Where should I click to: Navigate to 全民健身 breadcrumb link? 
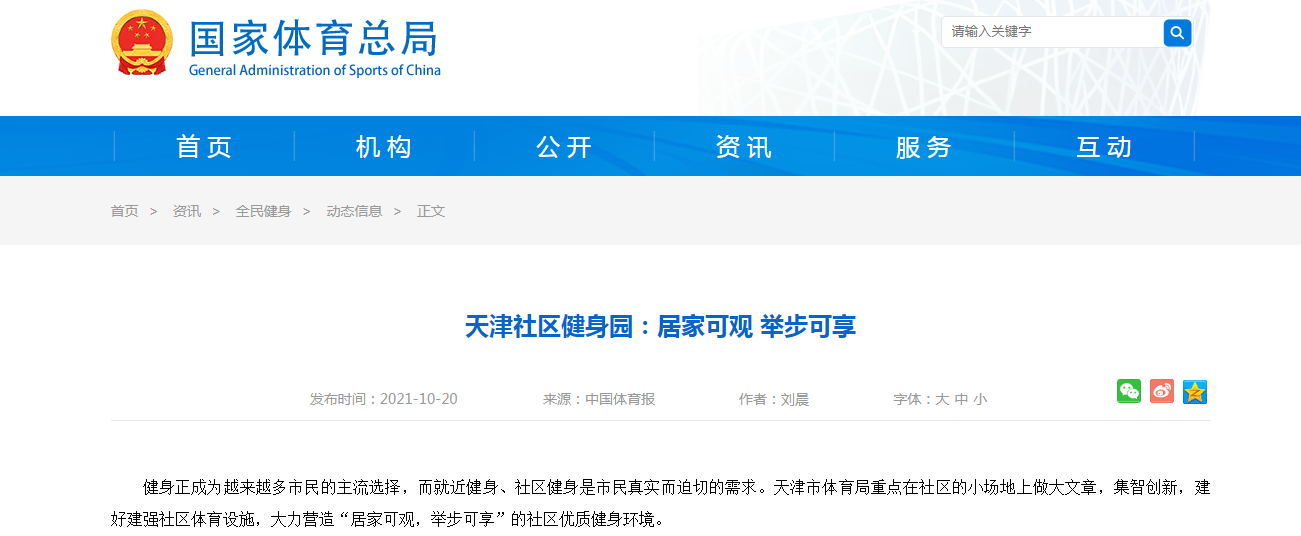click(x=263, y=211)
